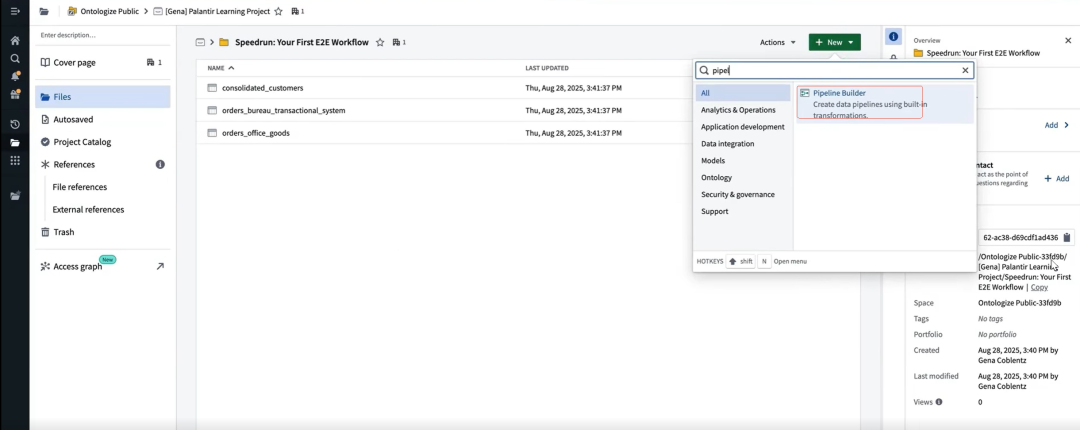Open External references
The width and height of the screenshot is (1080, 430).
[x=88, y=209]
